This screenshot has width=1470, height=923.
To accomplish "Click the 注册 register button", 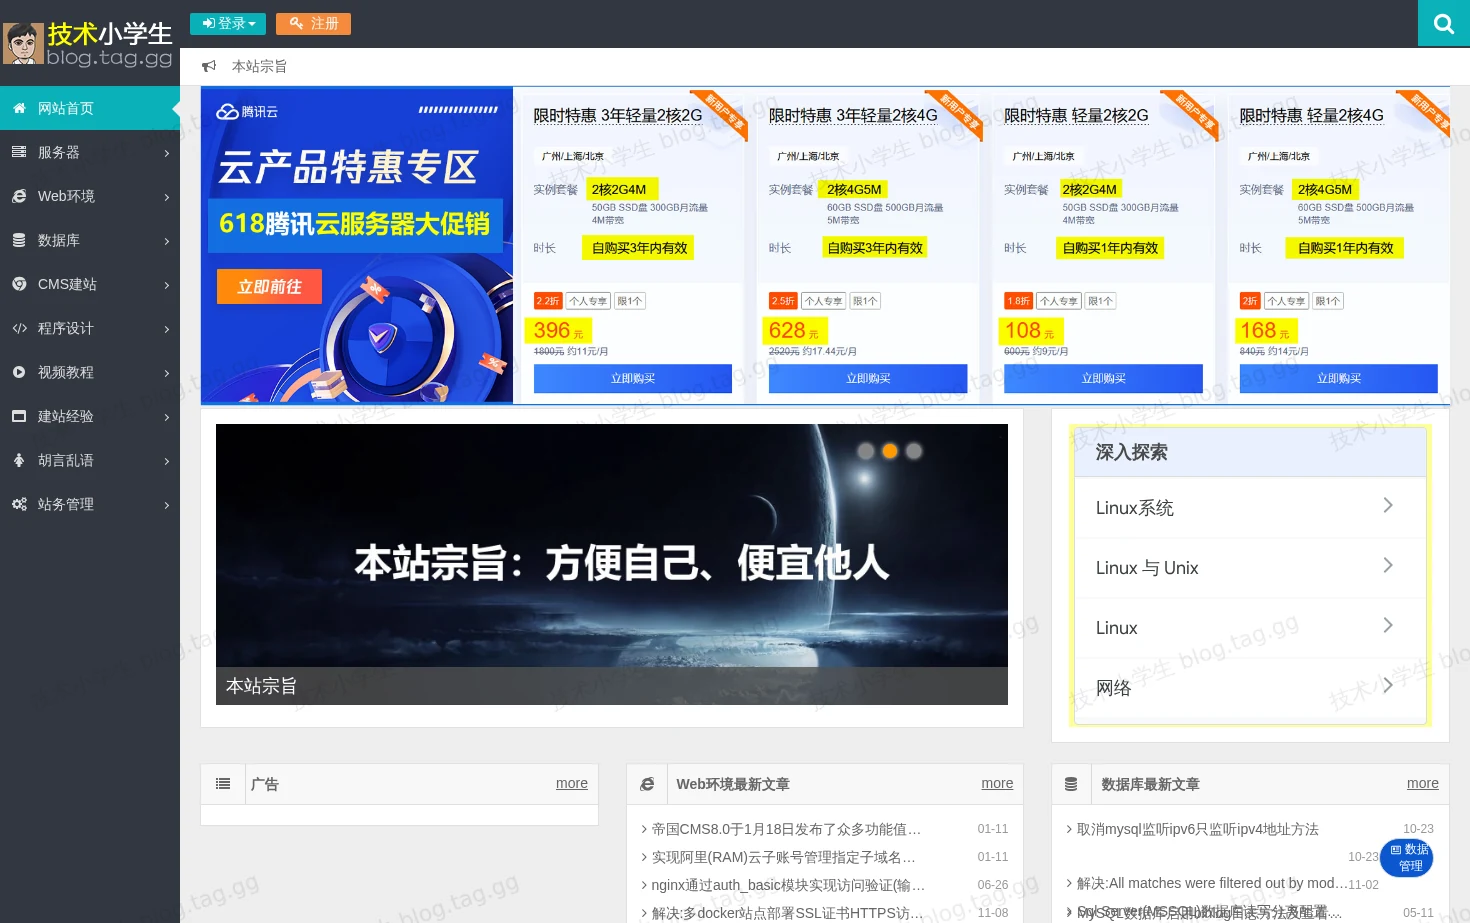I will click(313, 23).
